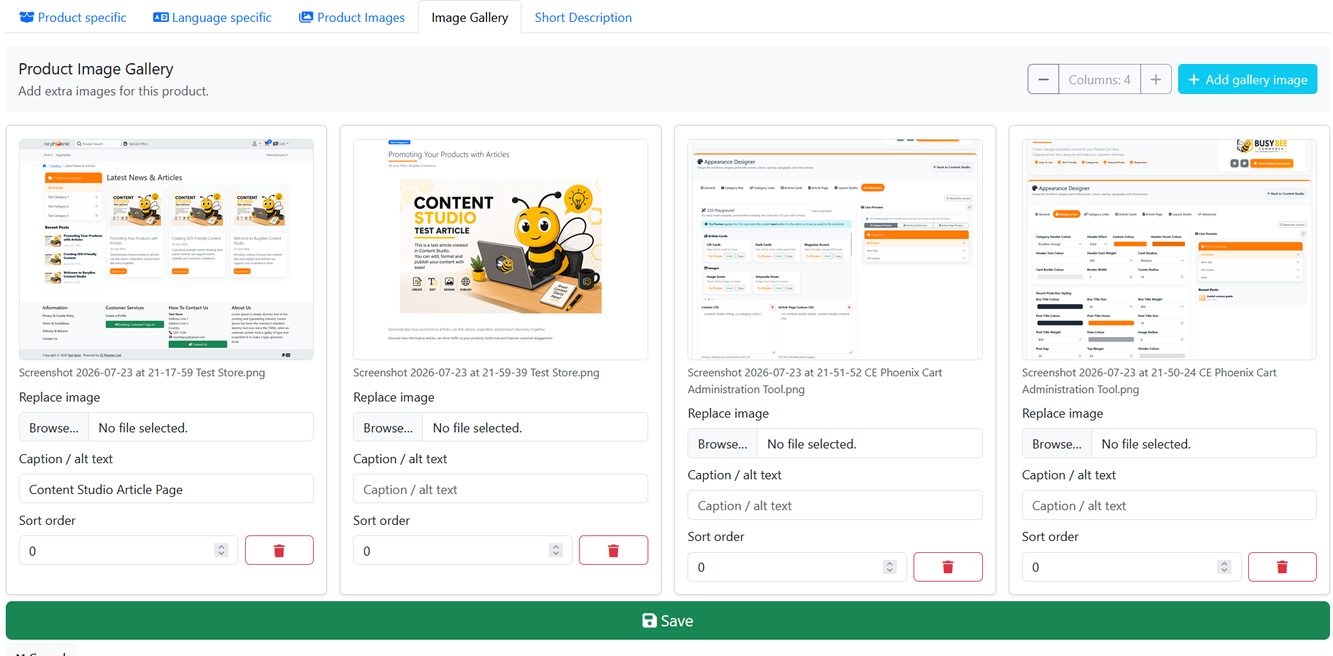The image size is (1333, 656).
Task: Delete the 21-50-24 Administration Tool image
Action: point(1282,566)
